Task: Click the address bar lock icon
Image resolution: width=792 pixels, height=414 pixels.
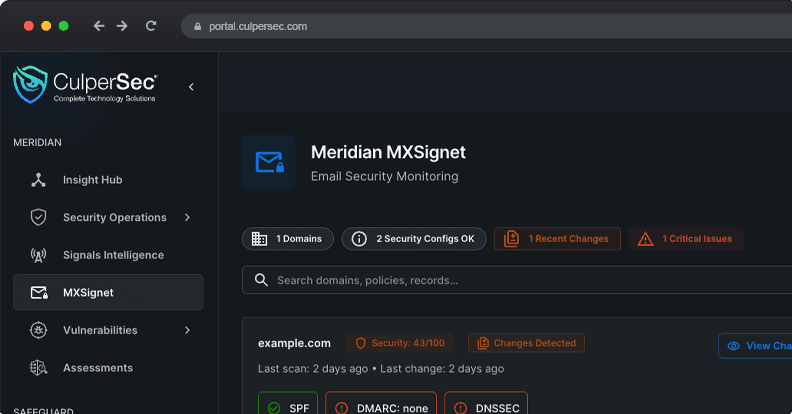Action: coord(197,26)
